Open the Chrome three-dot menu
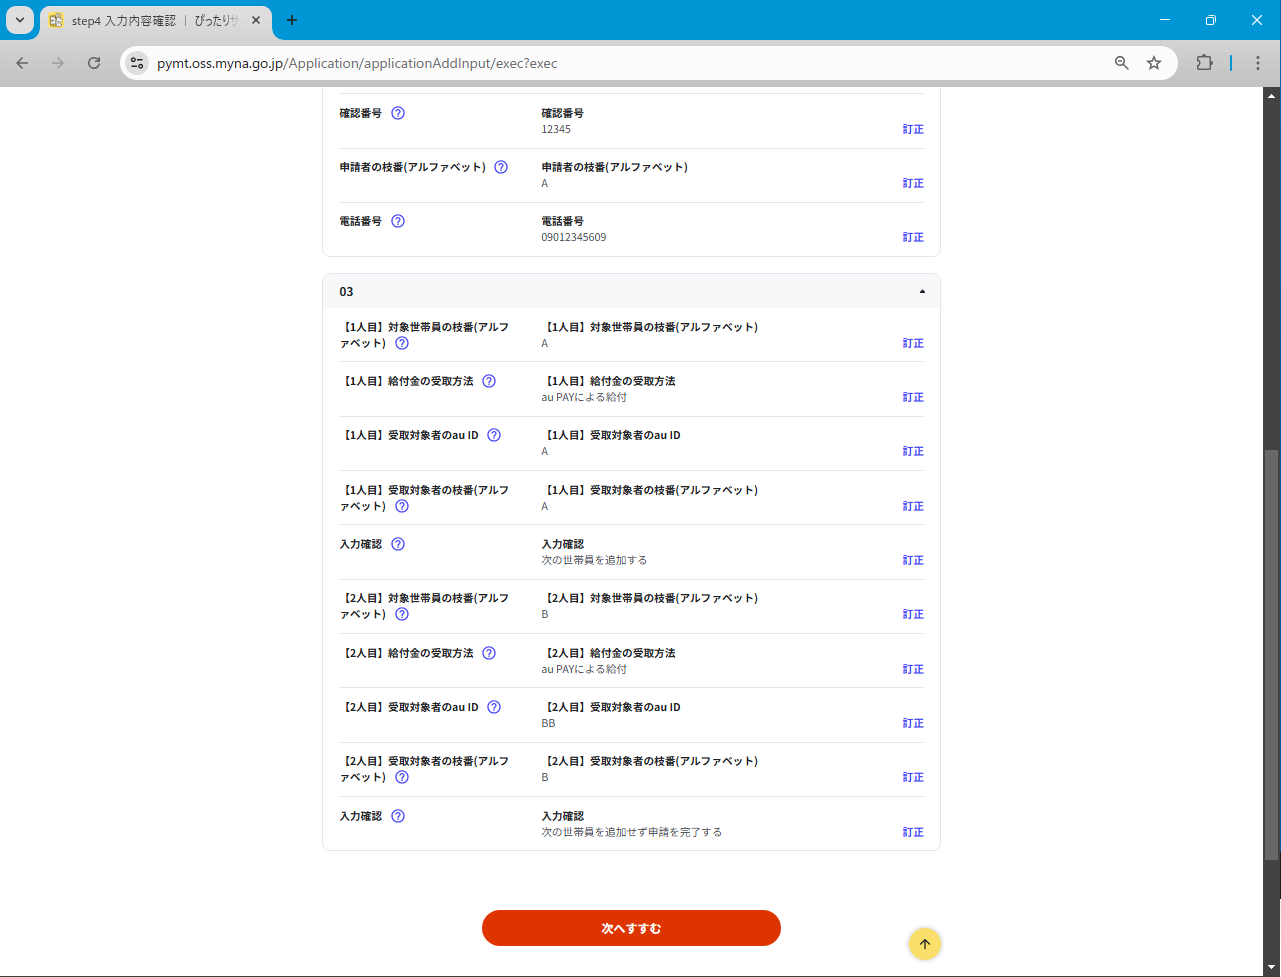The image size is (1281, 977). click(1258, 63)
